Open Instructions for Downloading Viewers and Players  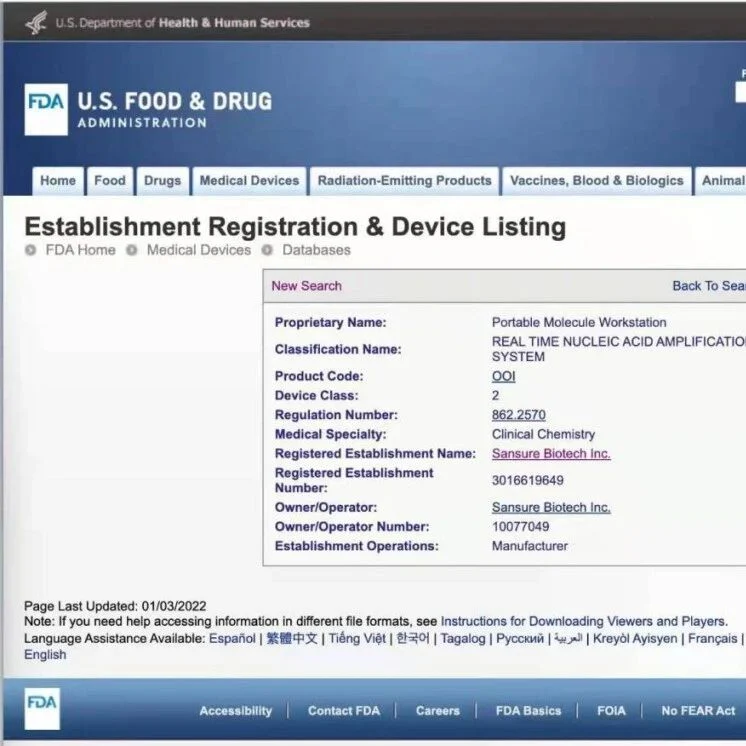pyautogui.click(x=584, y=621)
